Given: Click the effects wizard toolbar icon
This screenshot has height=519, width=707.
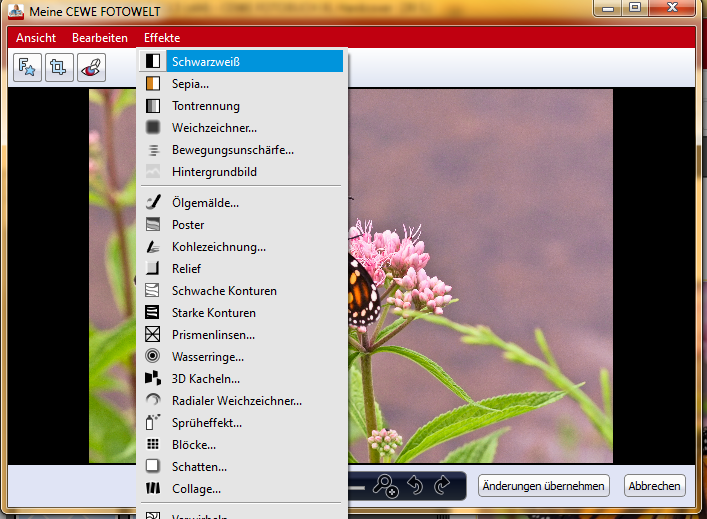Looking at the screenshot, I should (x=28, y=68).
